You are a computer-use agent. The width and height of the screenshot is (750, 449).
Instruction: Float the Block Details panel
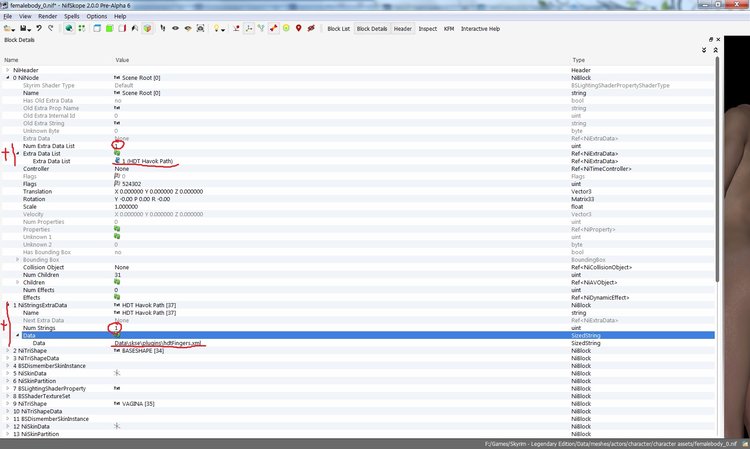tap(711, 40)
